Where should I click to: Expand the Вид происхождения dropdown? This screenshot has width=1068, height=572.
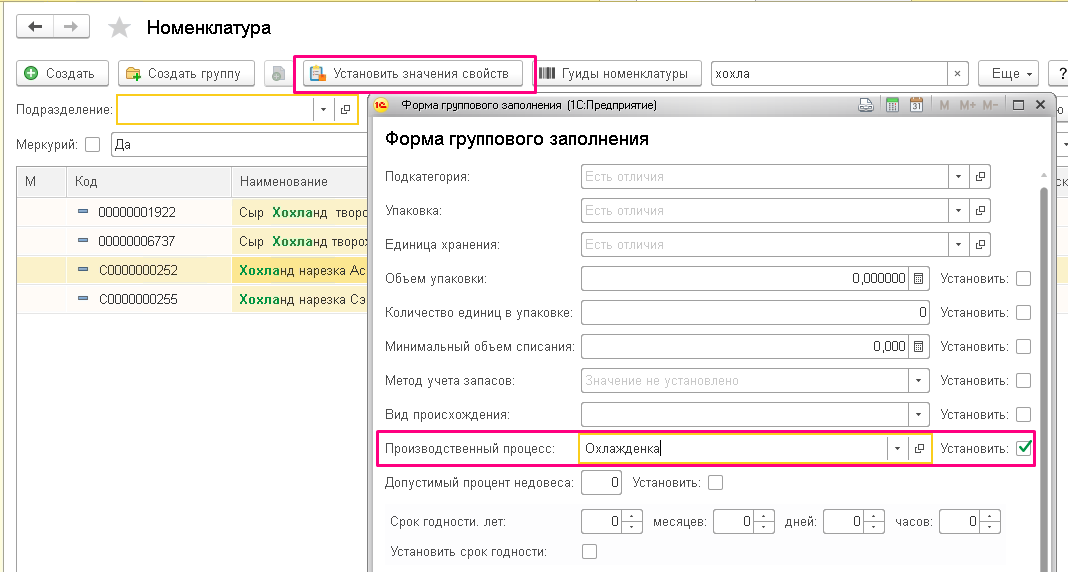tap(919, 415)
